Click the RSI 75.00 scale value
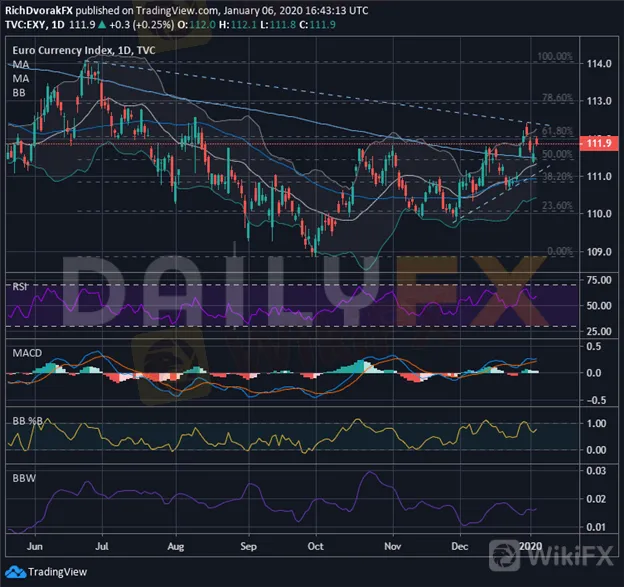Image resolution: width=624 pixels, height=587 pixels. coord(599,280)
